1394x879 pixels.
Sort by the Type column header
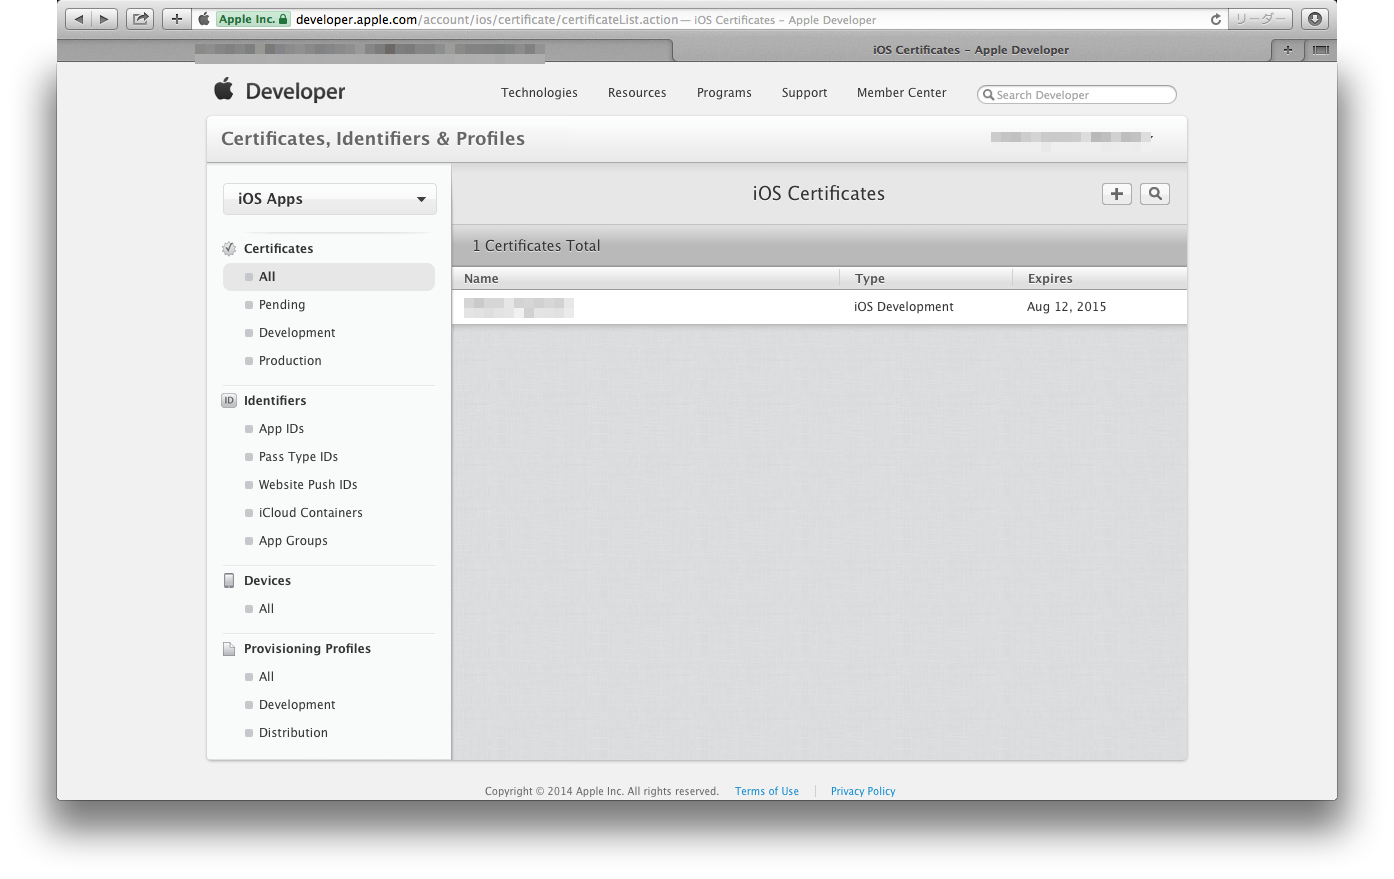click(x=926, y=279)
